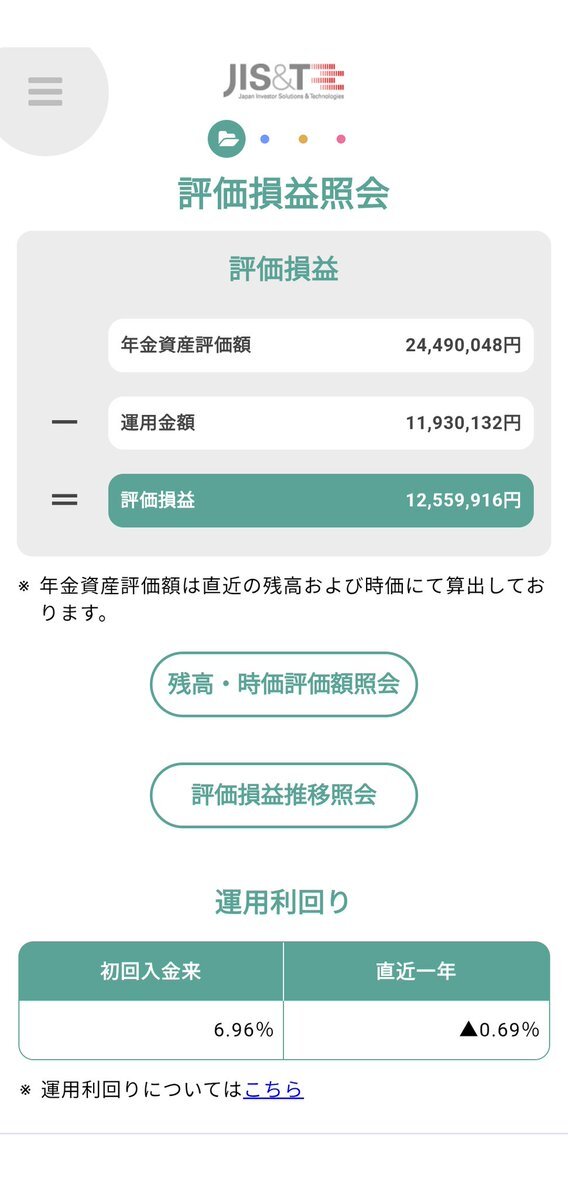Click the JIS&T logo

(x=284, y=81)
